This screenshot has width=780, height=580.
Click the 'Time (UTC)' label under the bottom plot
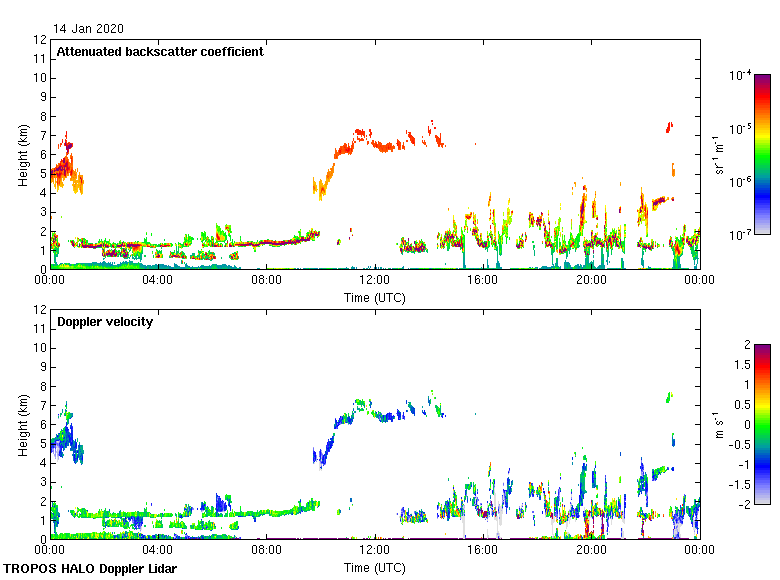coord(375,567)
